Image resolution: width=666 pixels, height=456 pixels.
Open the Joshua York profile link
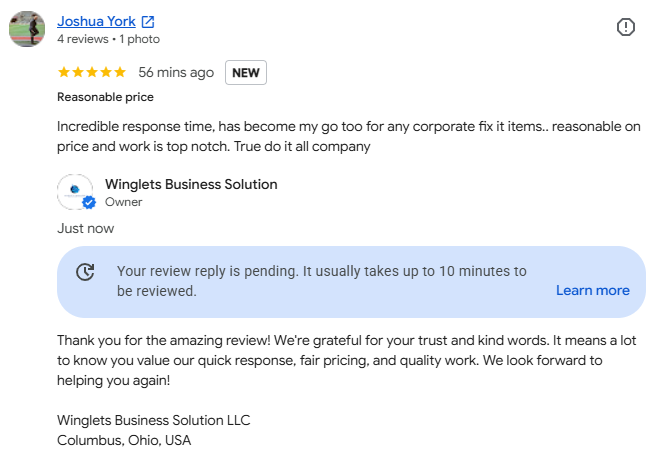[96, 21]
